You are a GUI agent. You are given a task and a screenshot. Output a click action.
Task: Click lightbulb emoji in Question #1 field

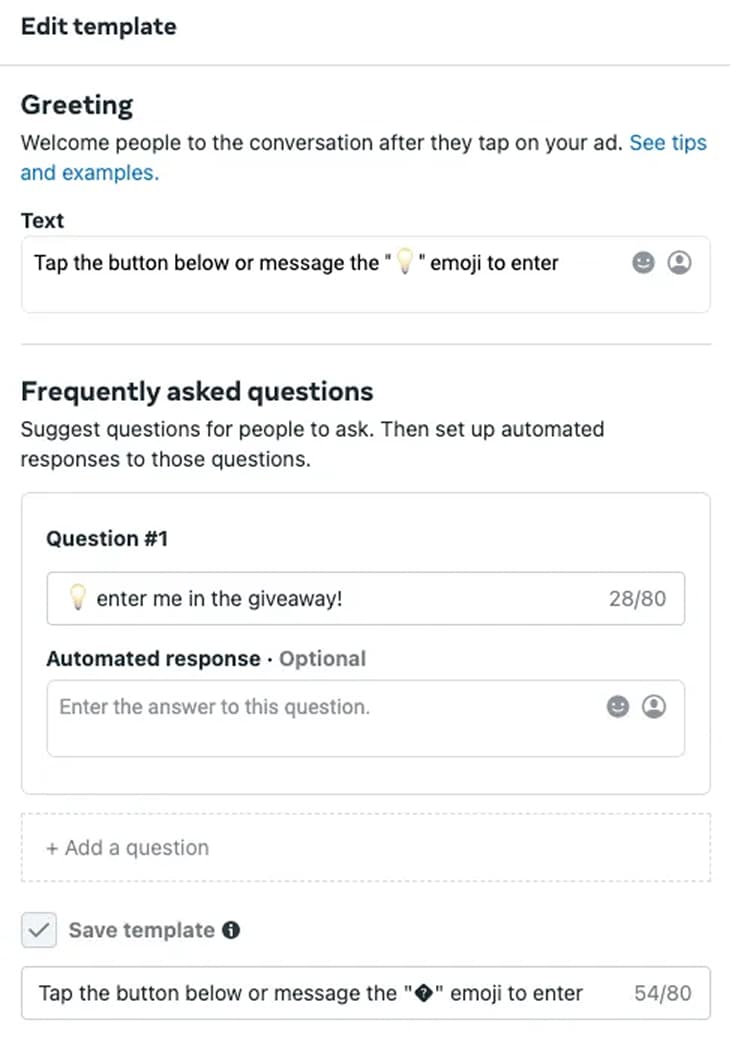[77, 598]
